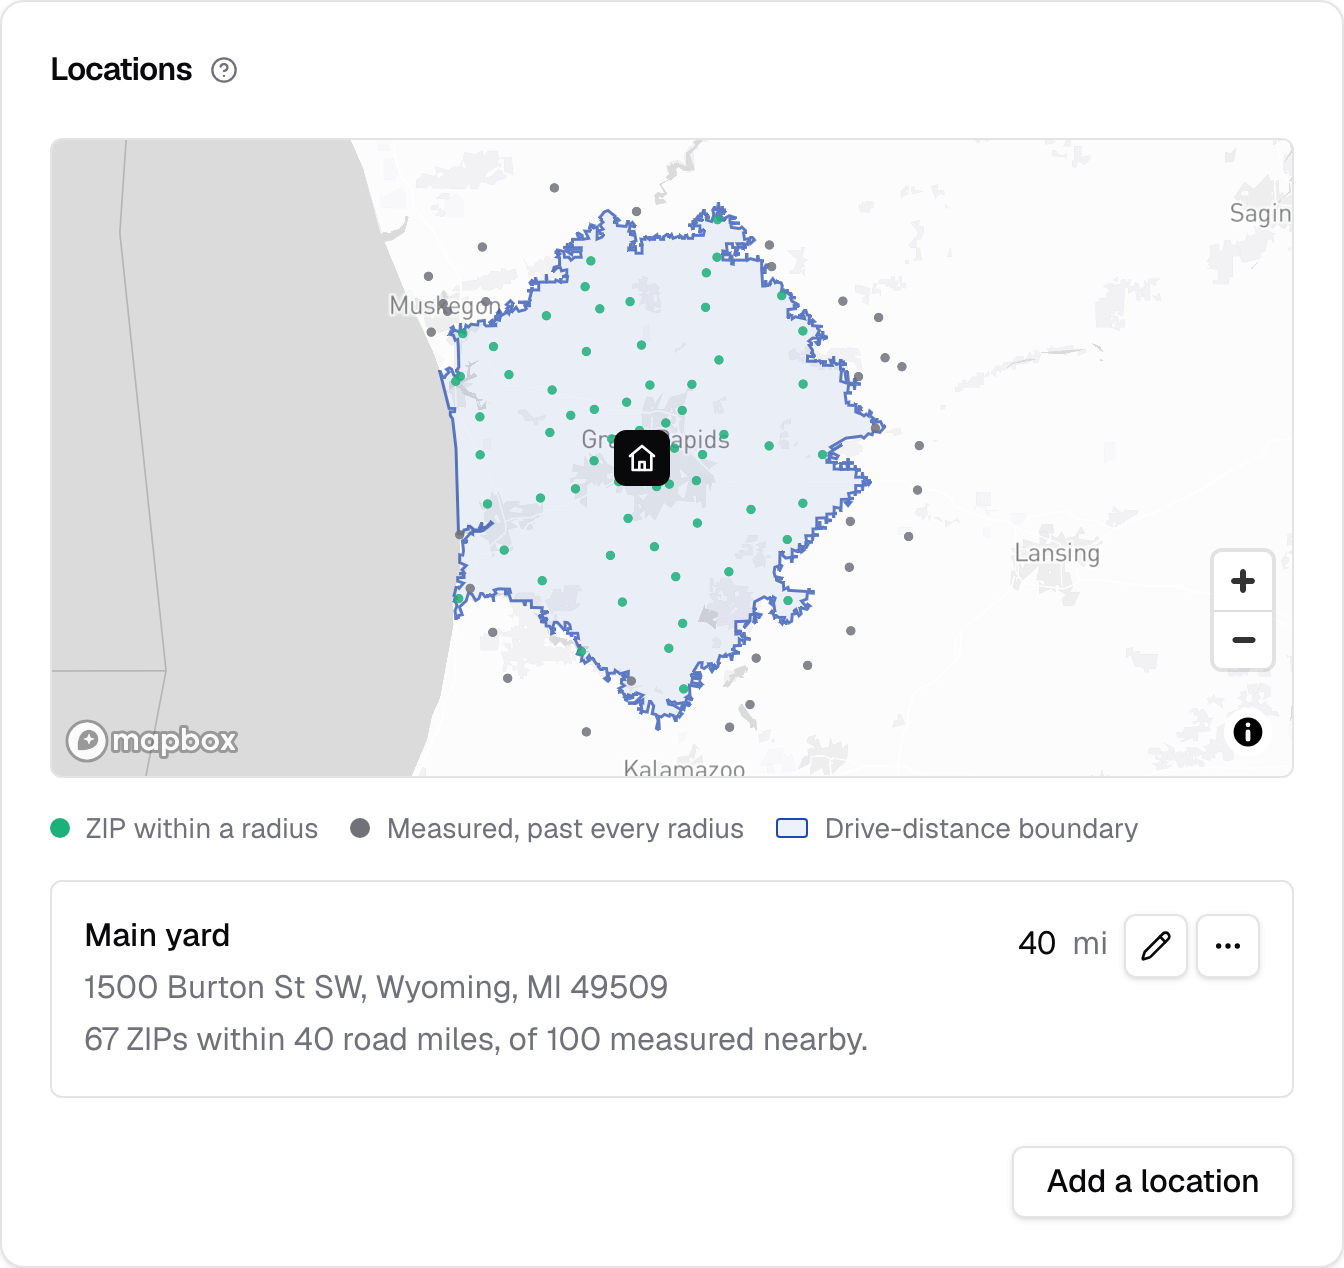The image size is (1344, 1268).
Task: Click the Lansing label on the map
Action: (x=1057, y=553)
